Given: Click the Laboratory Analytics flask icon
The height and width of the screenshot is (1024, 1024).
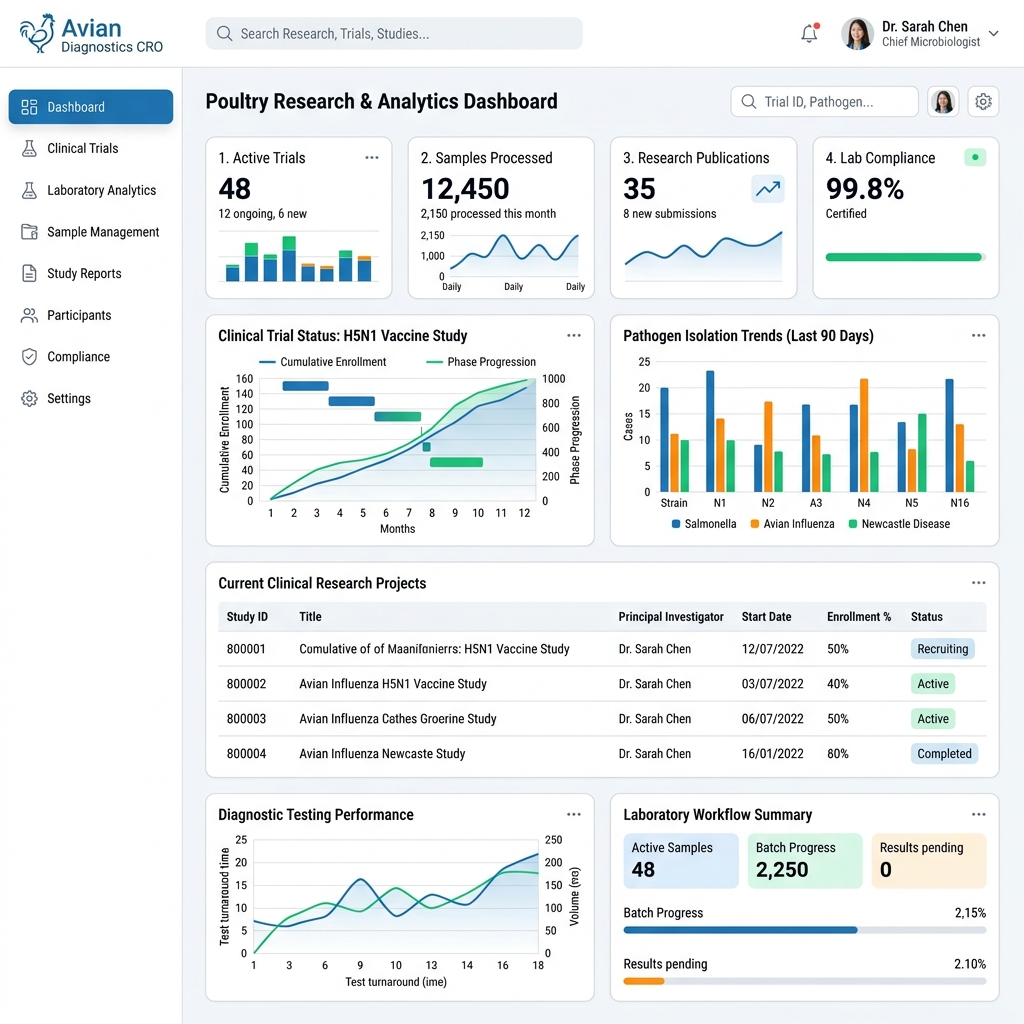Looking at the screenshot, I should pos(29,190).
